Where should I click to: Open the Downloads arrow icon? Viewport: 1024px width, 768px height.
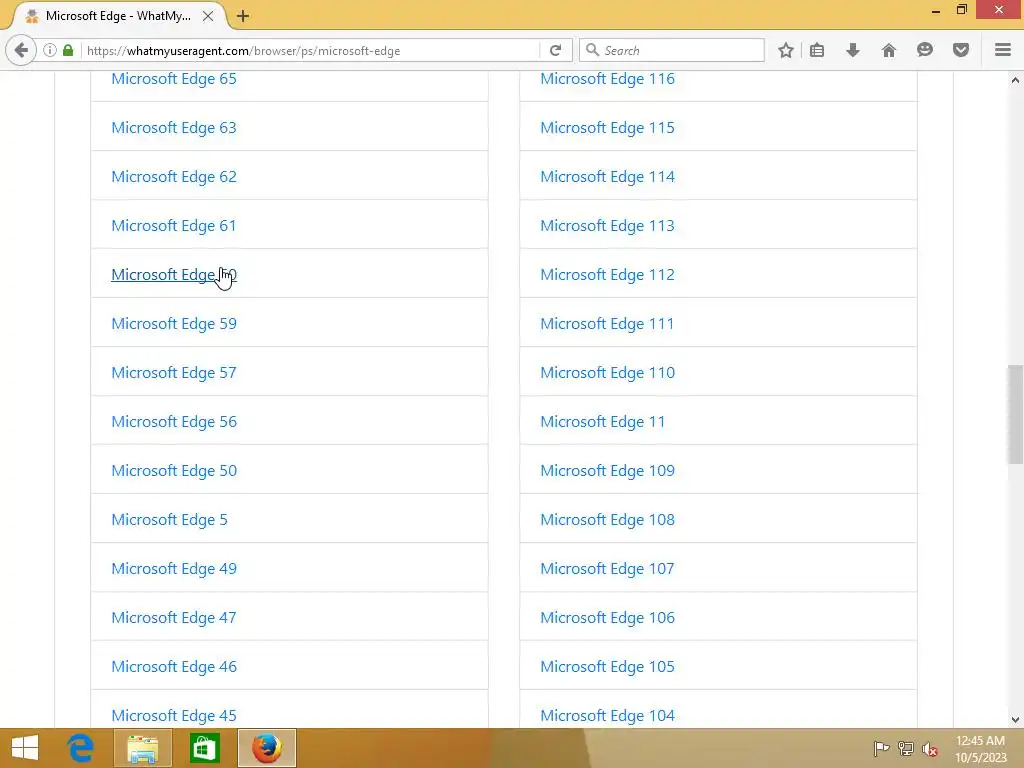click(x=853, y=50)
